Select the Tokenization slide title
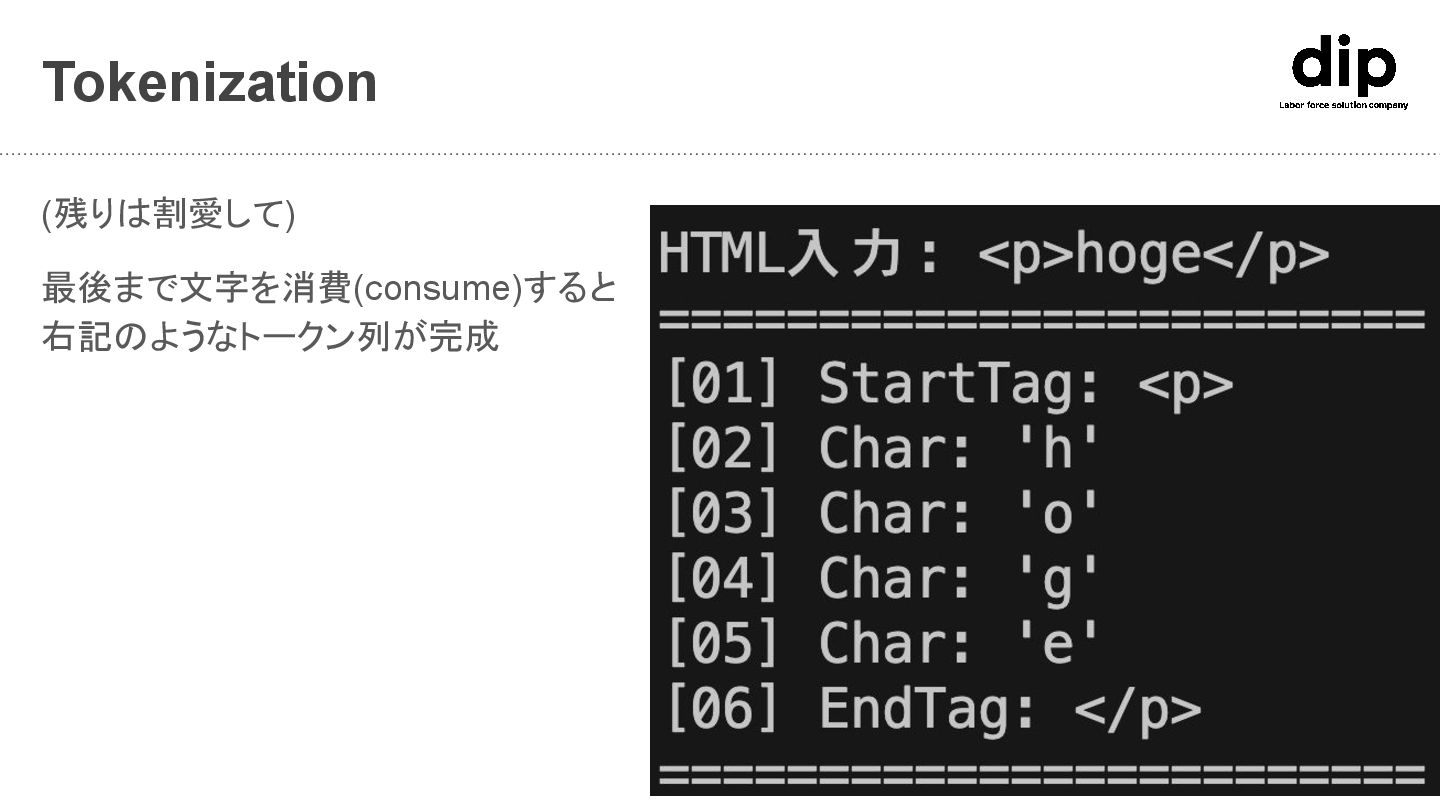1440x810 pixels. coord(210,81)
